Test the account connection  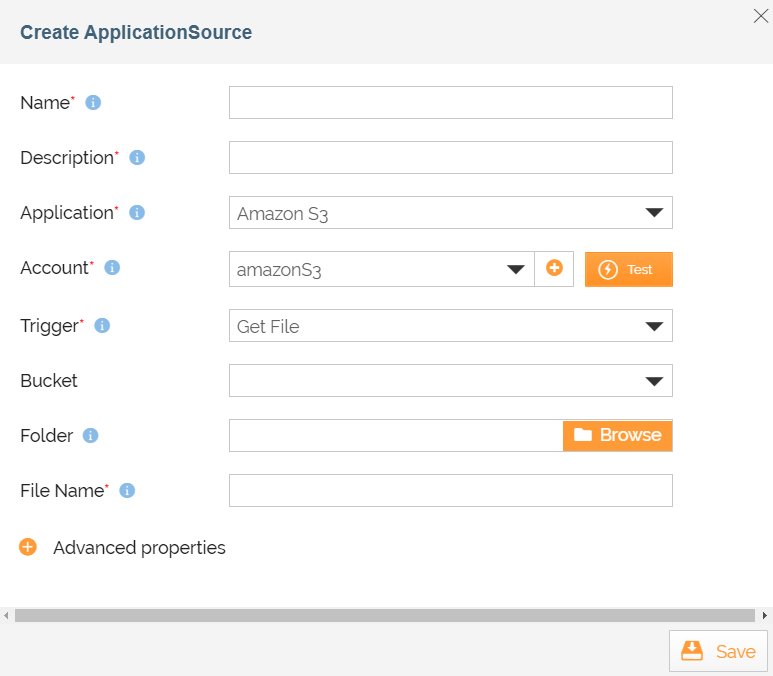click(628, 269)
